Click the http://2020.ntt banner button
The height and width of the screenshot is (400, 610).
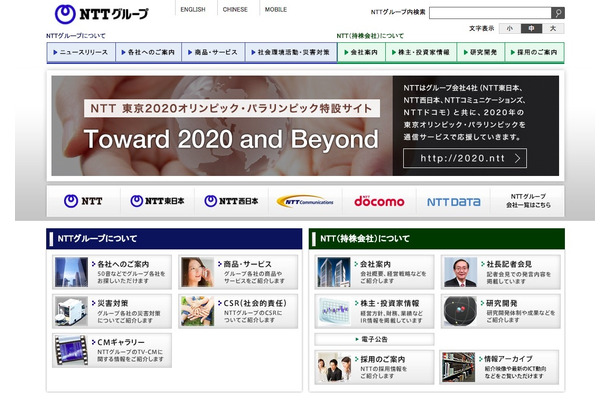(465, 158)
